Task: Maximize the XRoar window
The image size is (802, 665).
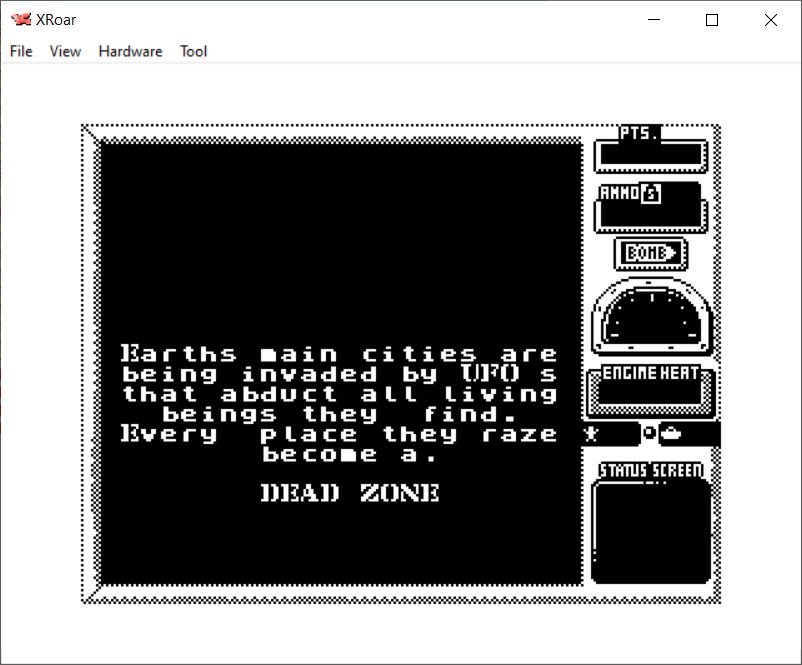Action: tap(712, 20)
